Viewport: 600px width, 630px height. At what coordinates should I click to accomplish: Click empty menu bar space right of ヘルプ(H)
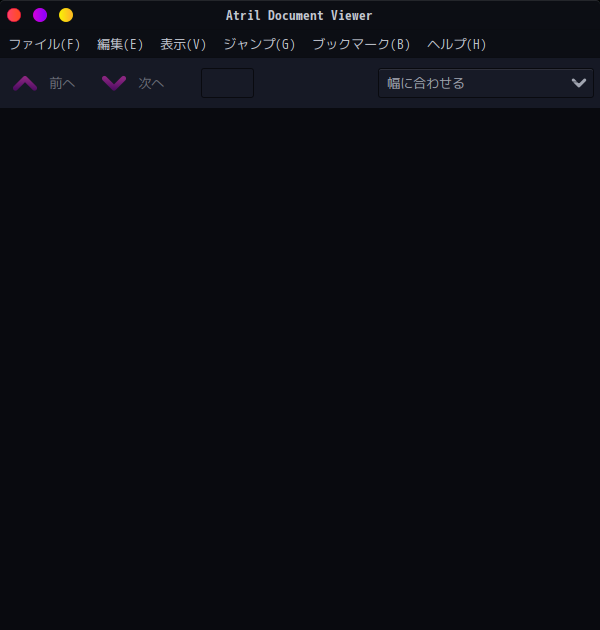[x=543, y=44]
